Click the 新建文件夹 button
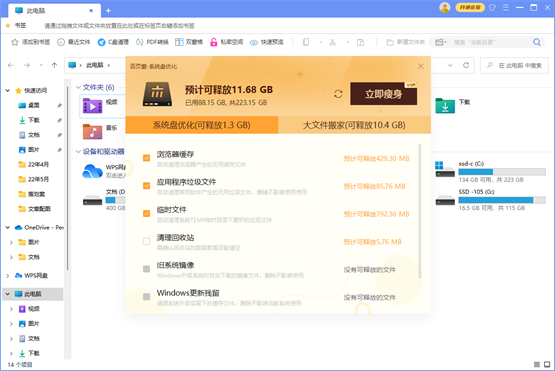555x371 pixels. (406, 42)
